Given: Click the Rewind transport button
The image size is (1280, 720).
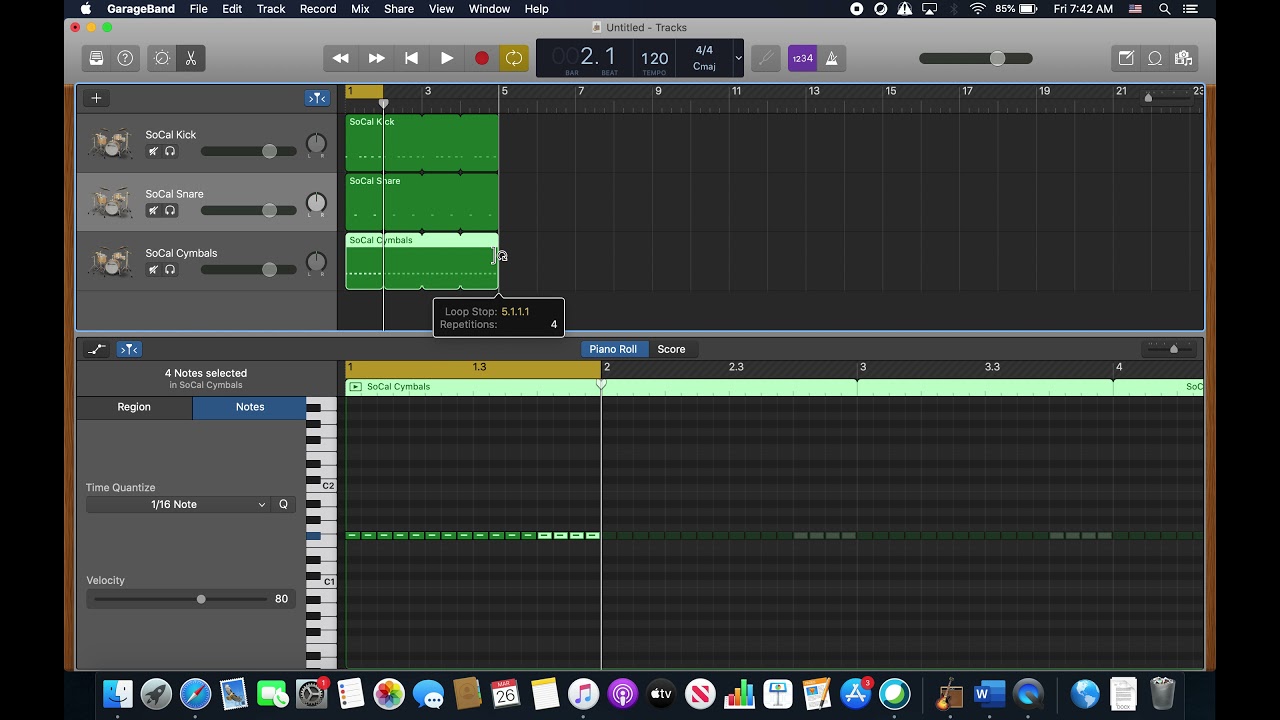Looking at the screenshot, I should [341, 58].
